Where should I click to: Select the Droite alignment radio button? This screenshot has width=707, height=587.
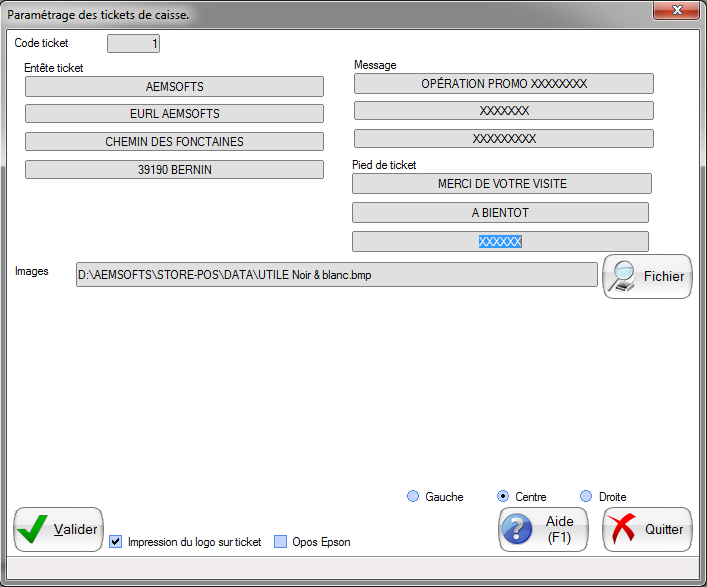[586, 496]
